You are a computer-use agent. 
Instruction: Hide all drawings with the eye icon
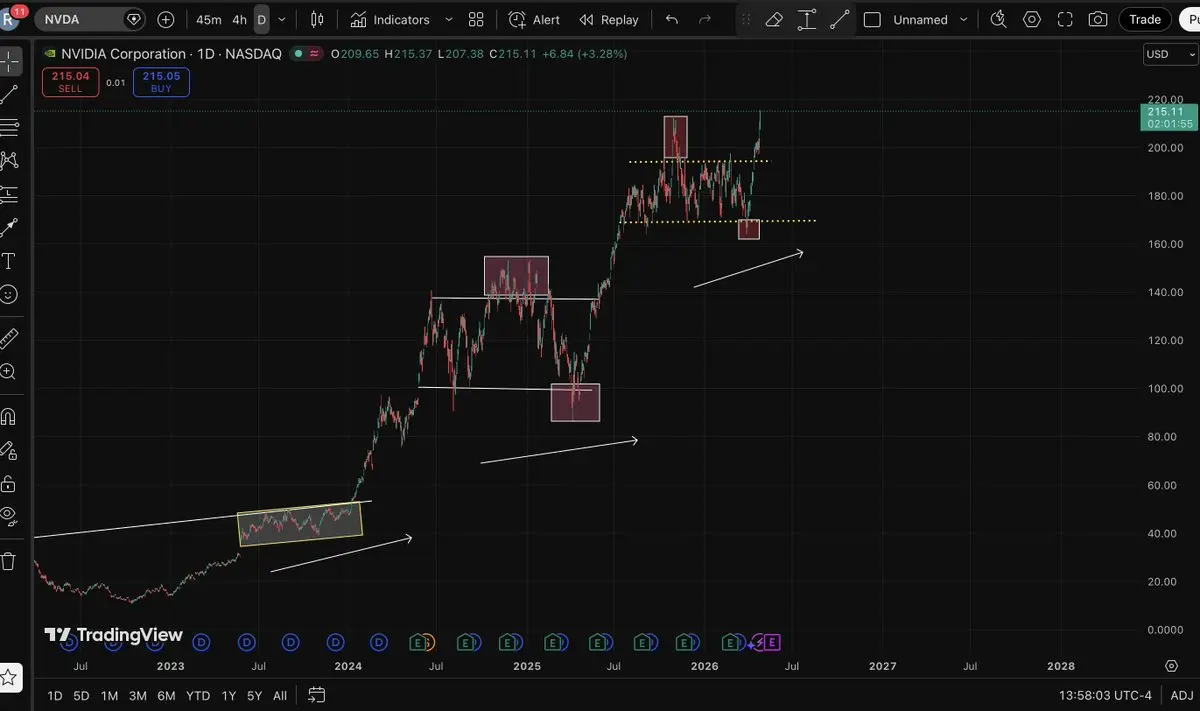click(9, 516)
